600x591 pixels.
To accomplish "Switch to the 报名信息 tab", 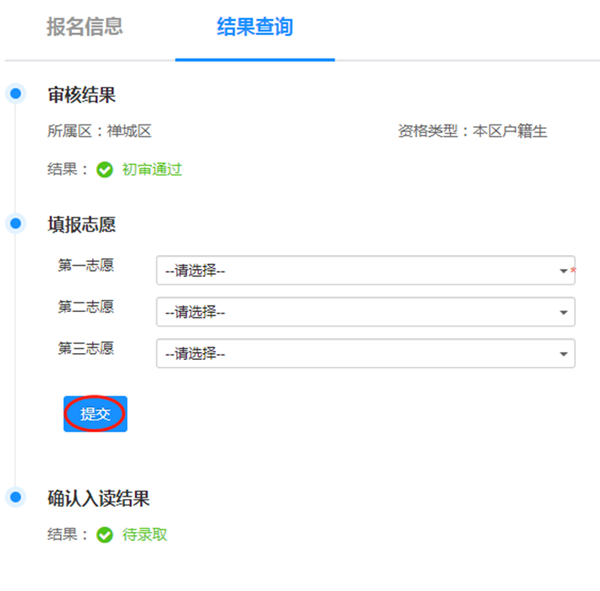I will 84,27.
